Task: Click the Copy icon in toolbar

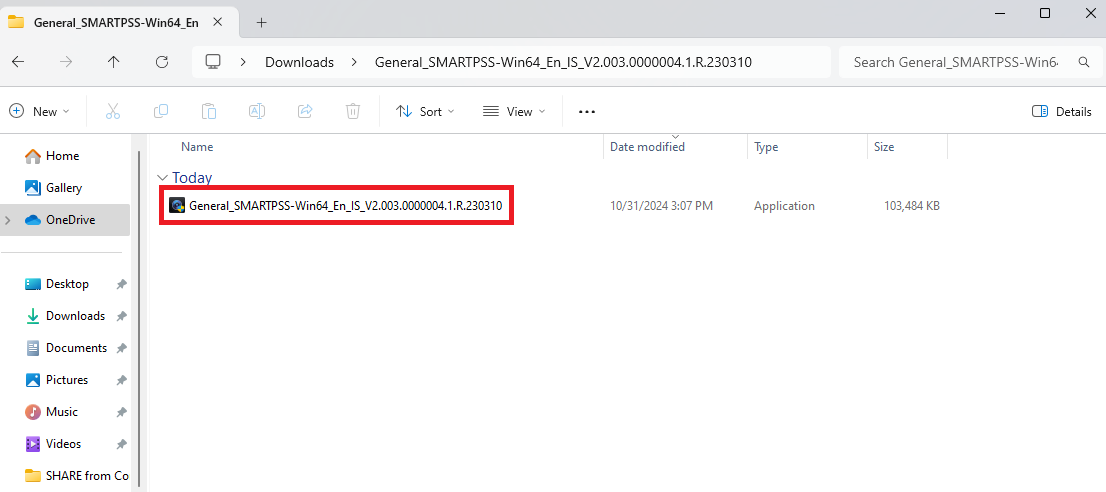Action: (161, 111)
